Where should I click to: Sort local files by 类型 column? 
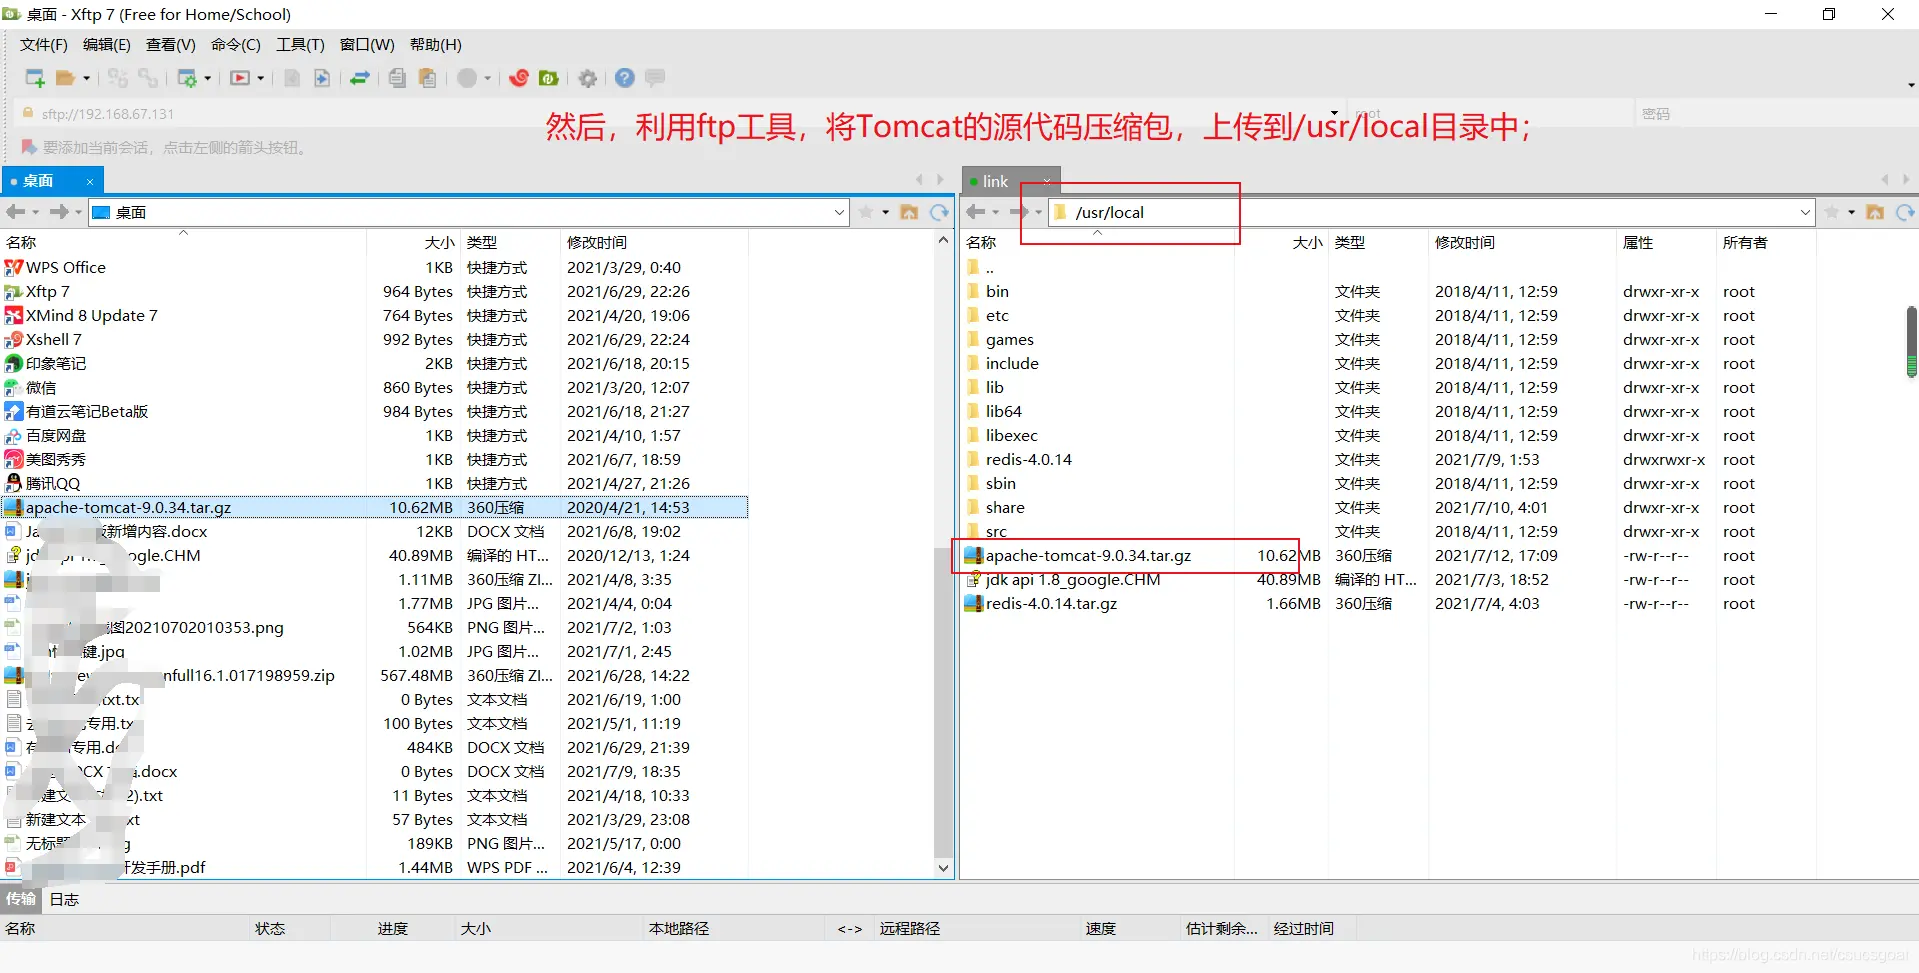pyautogui.click(x=510, y=243)
